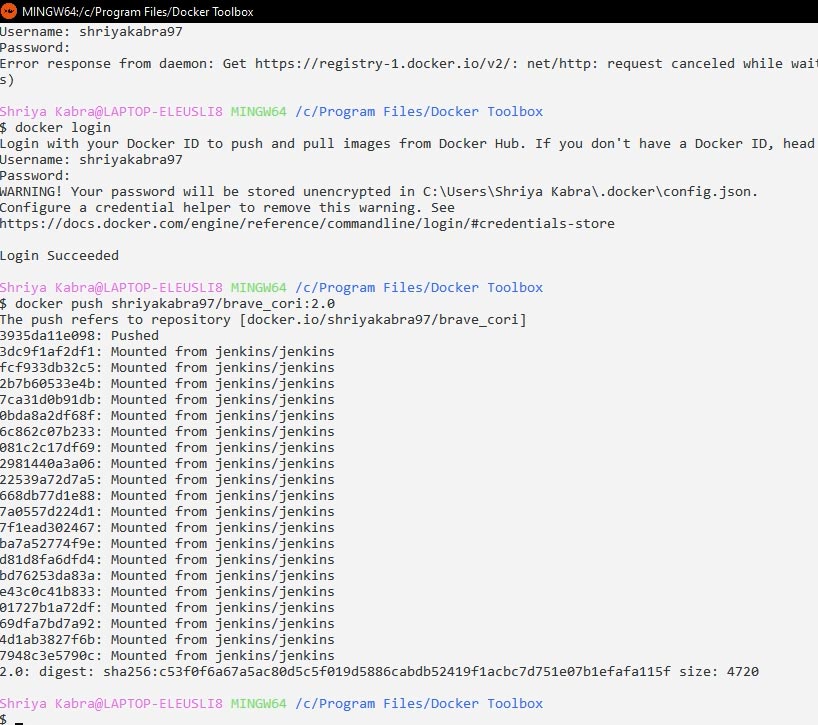818x725 pixels.
Task: Click the layer line ba7a52774f9e
Action: coord(167,543)
